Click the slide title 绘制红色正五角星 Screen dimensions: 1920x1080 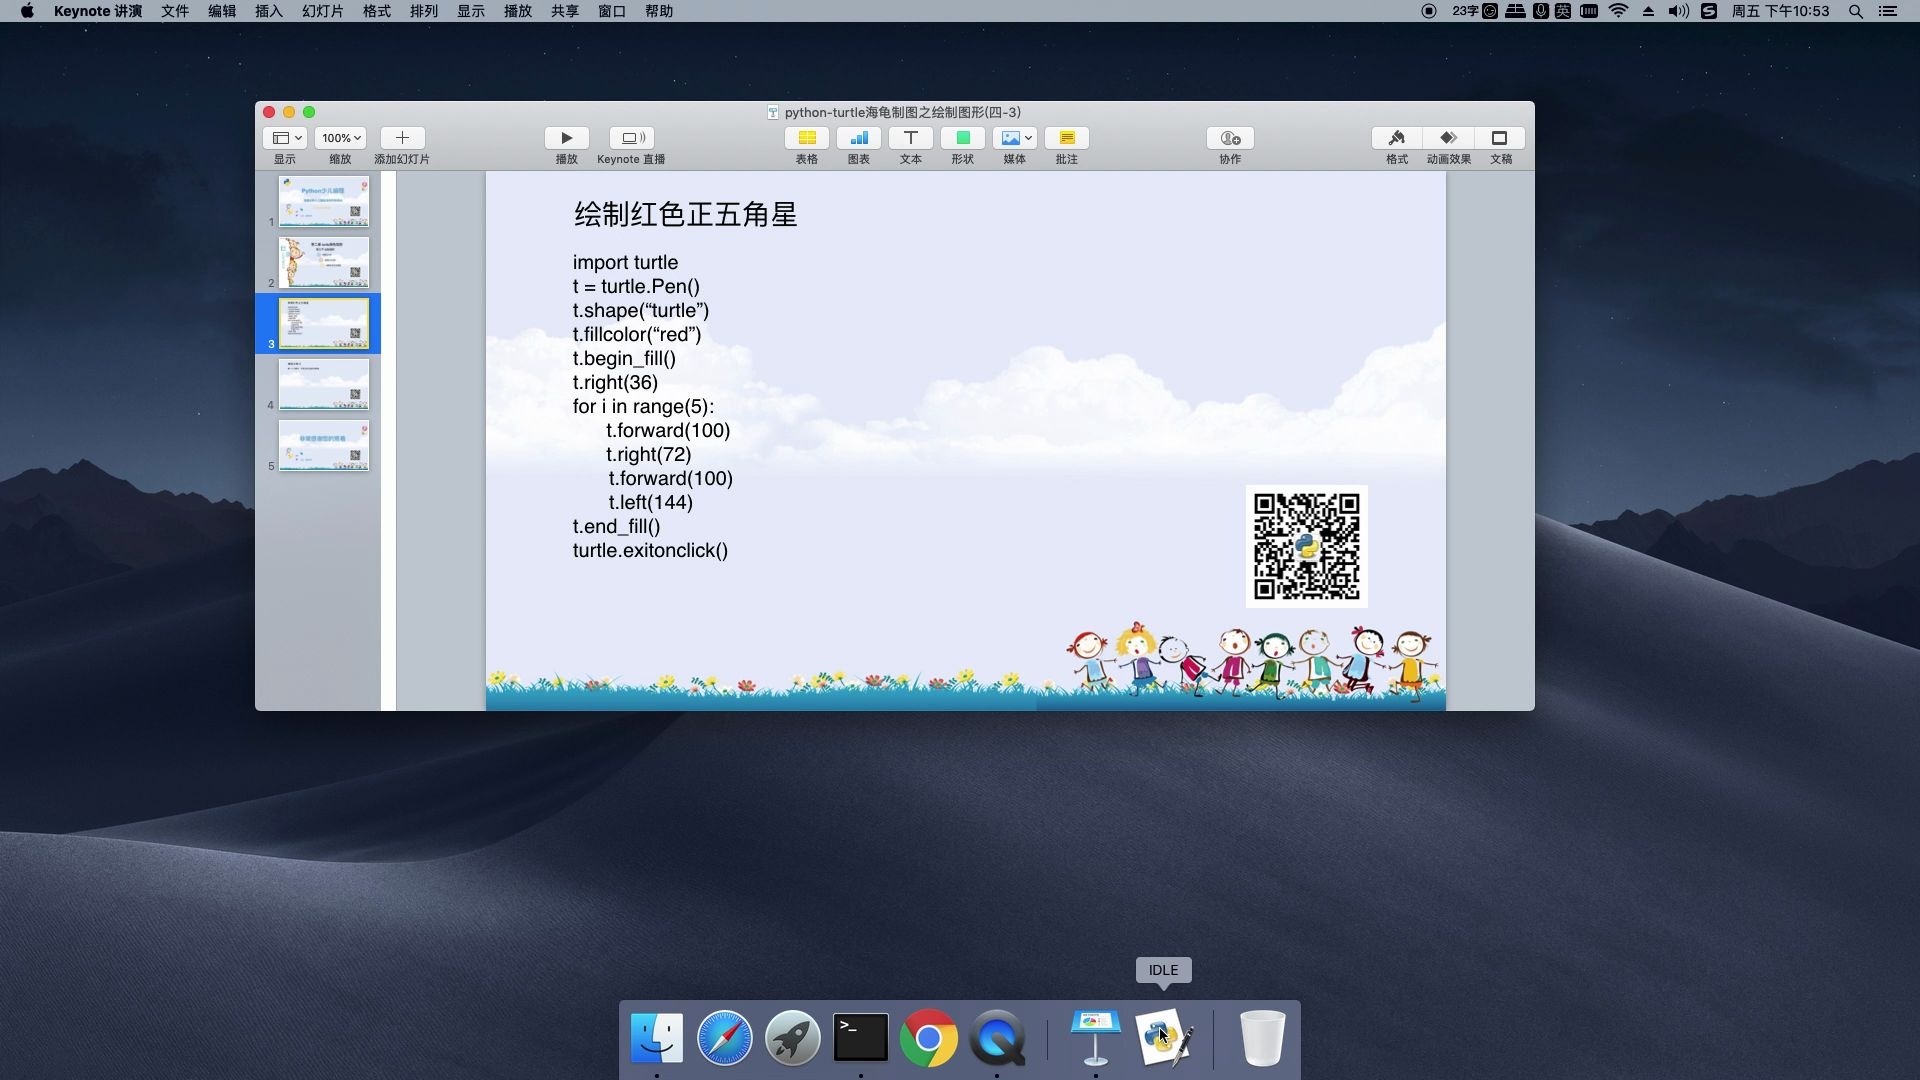click(x=685, y=214)
